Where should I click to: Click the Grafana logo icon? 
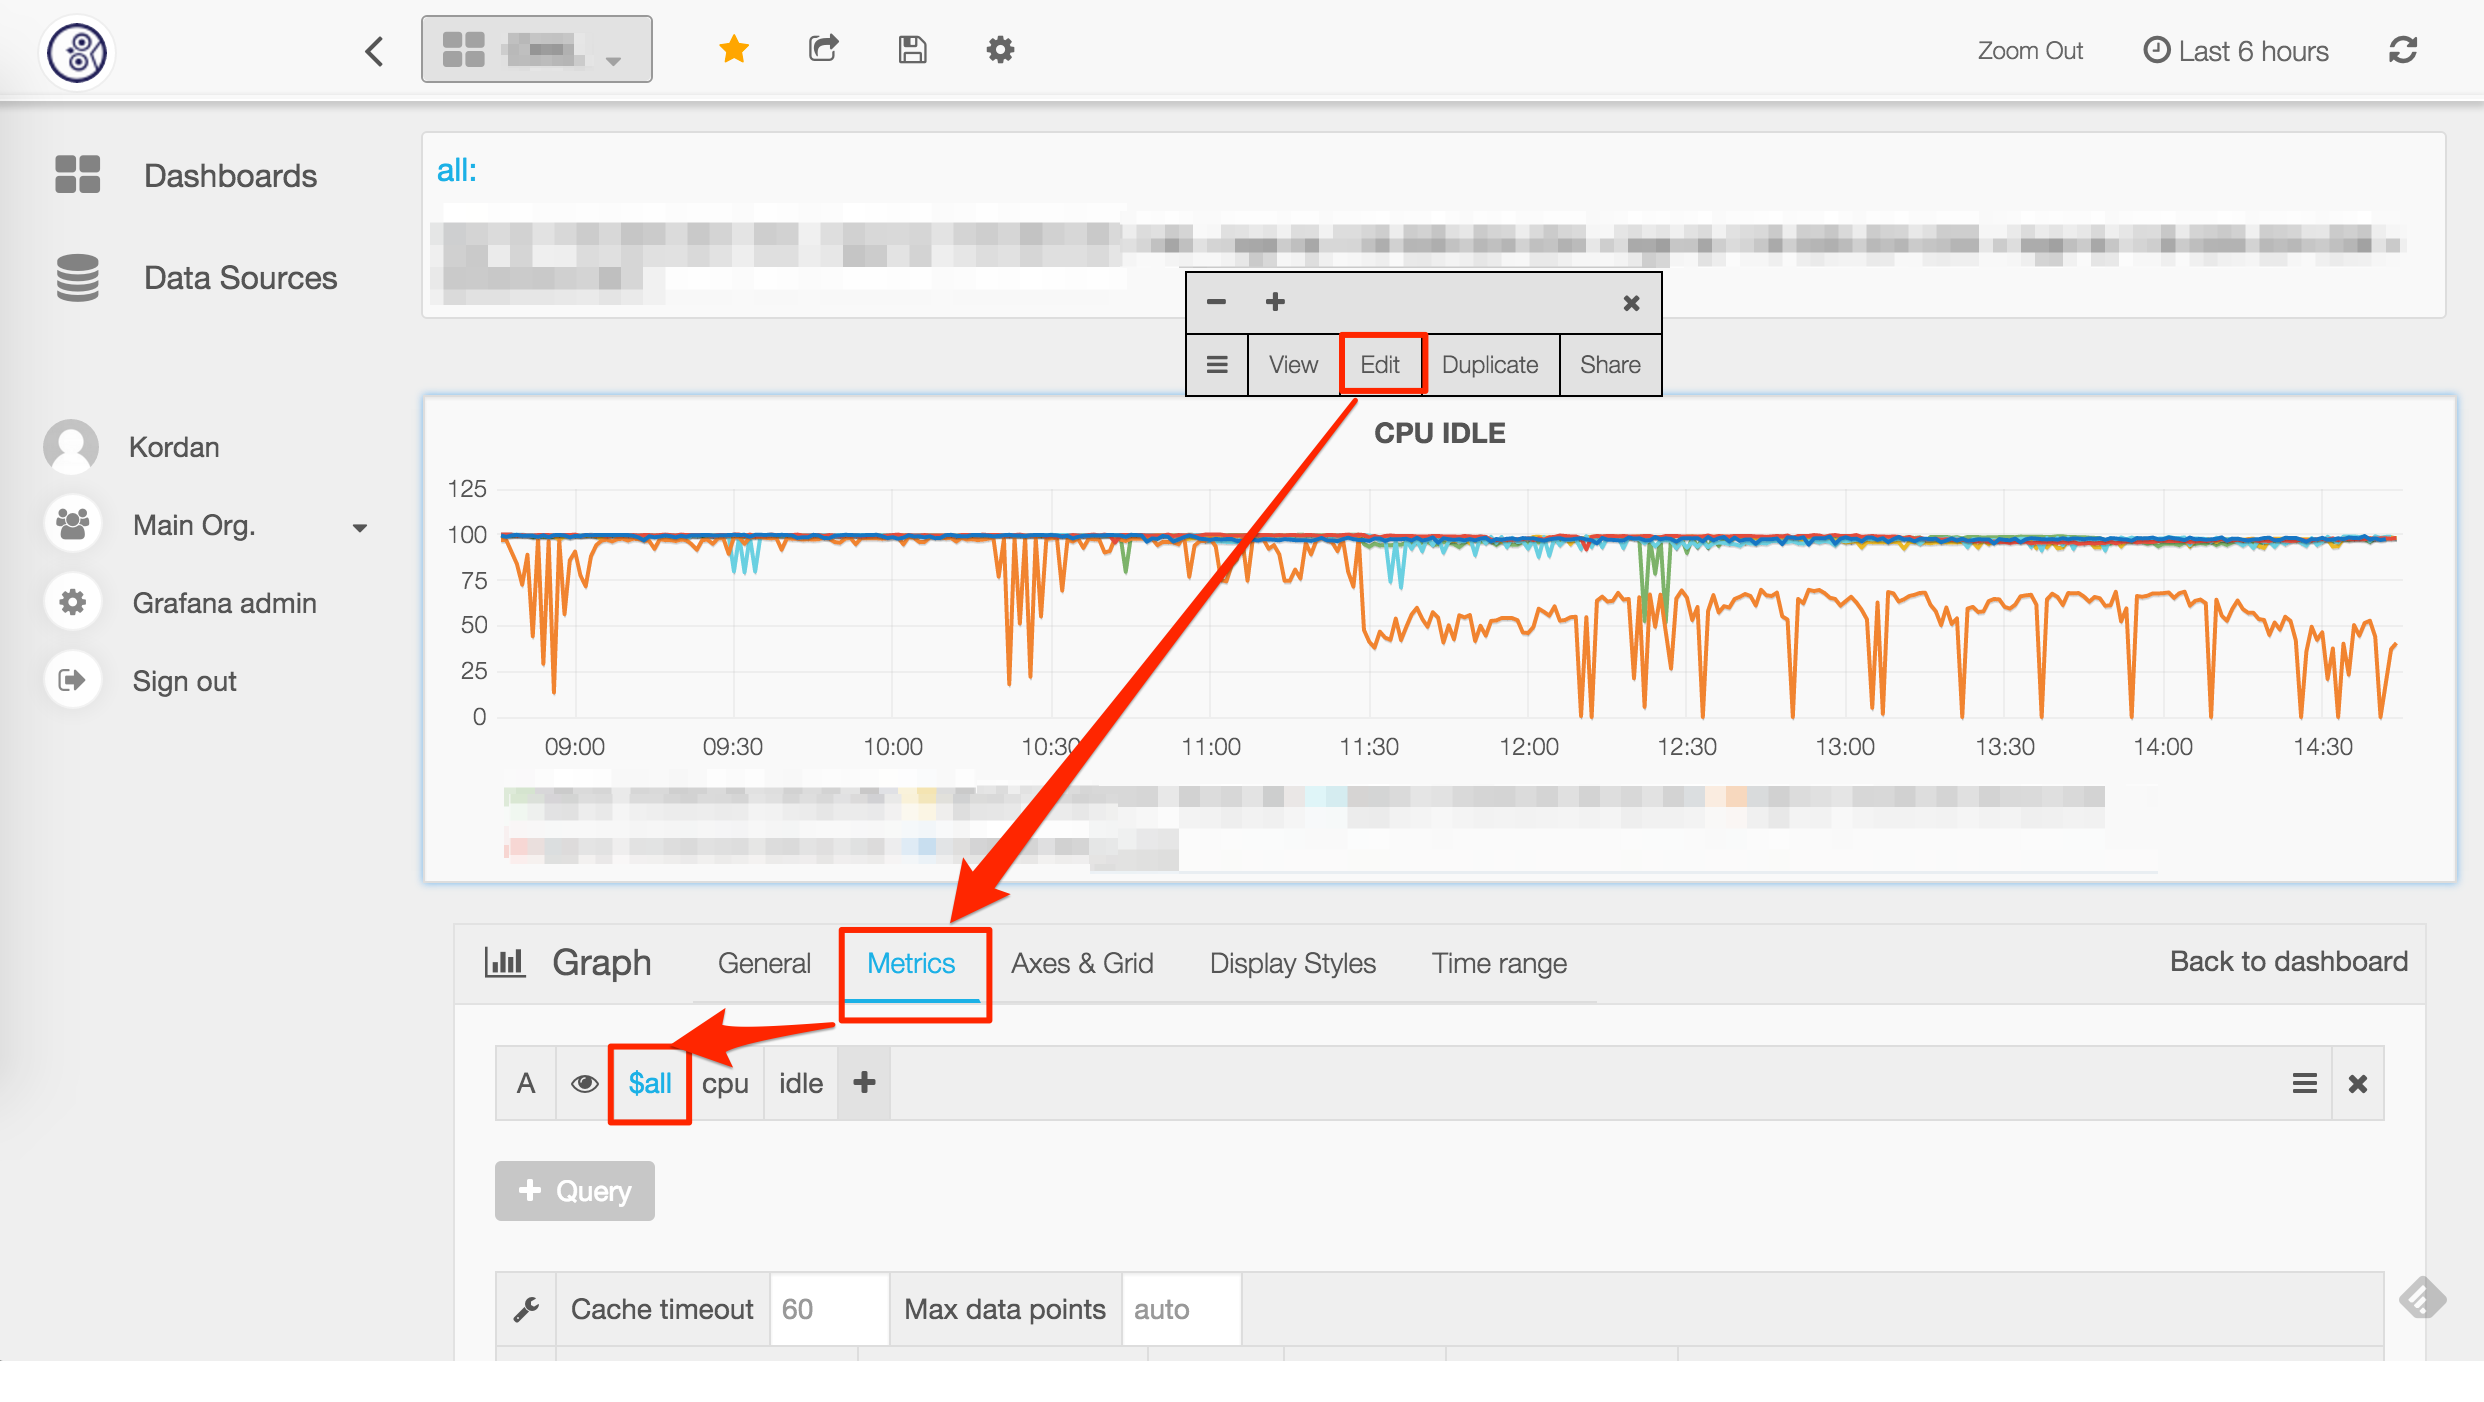78,51
